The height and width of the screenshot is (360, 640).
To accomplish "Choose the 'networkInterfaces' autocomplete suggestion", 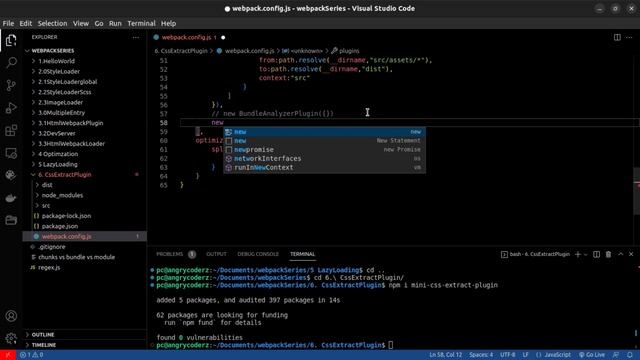I will tap(324, 159).
